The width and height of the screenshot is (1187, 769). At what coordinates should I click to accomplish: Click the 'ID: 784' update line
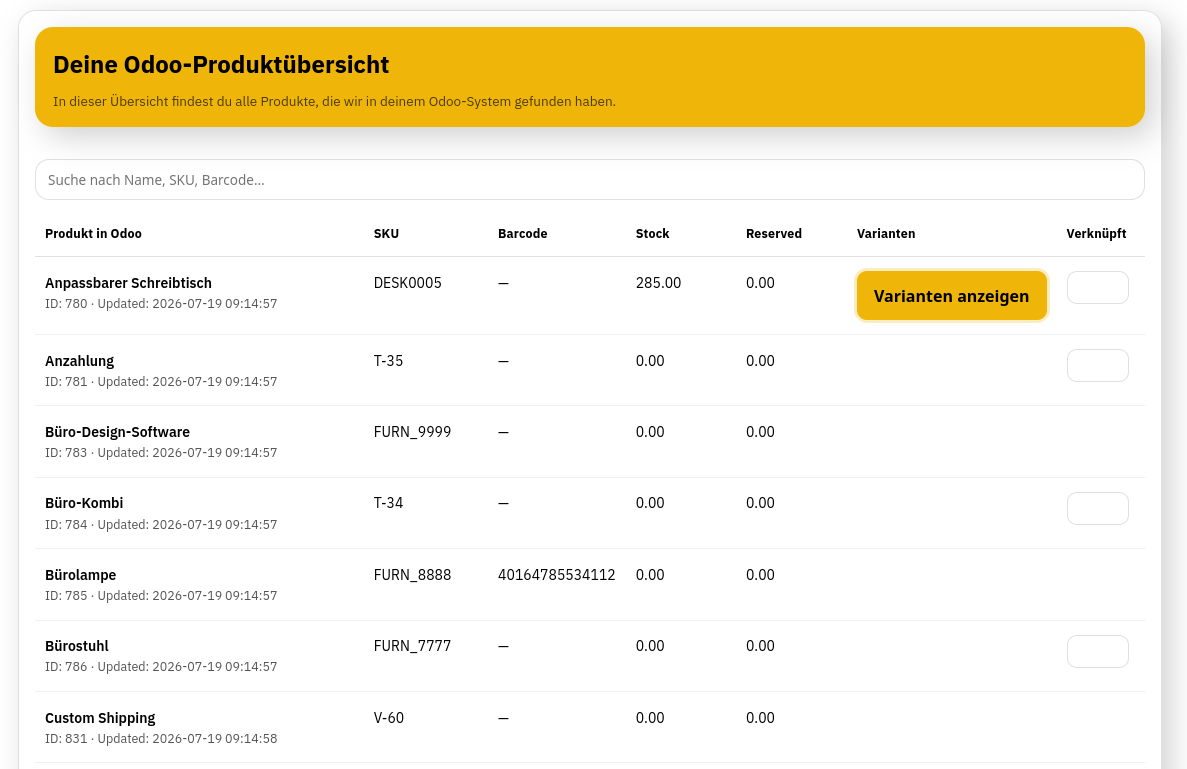tap(161, 525)
